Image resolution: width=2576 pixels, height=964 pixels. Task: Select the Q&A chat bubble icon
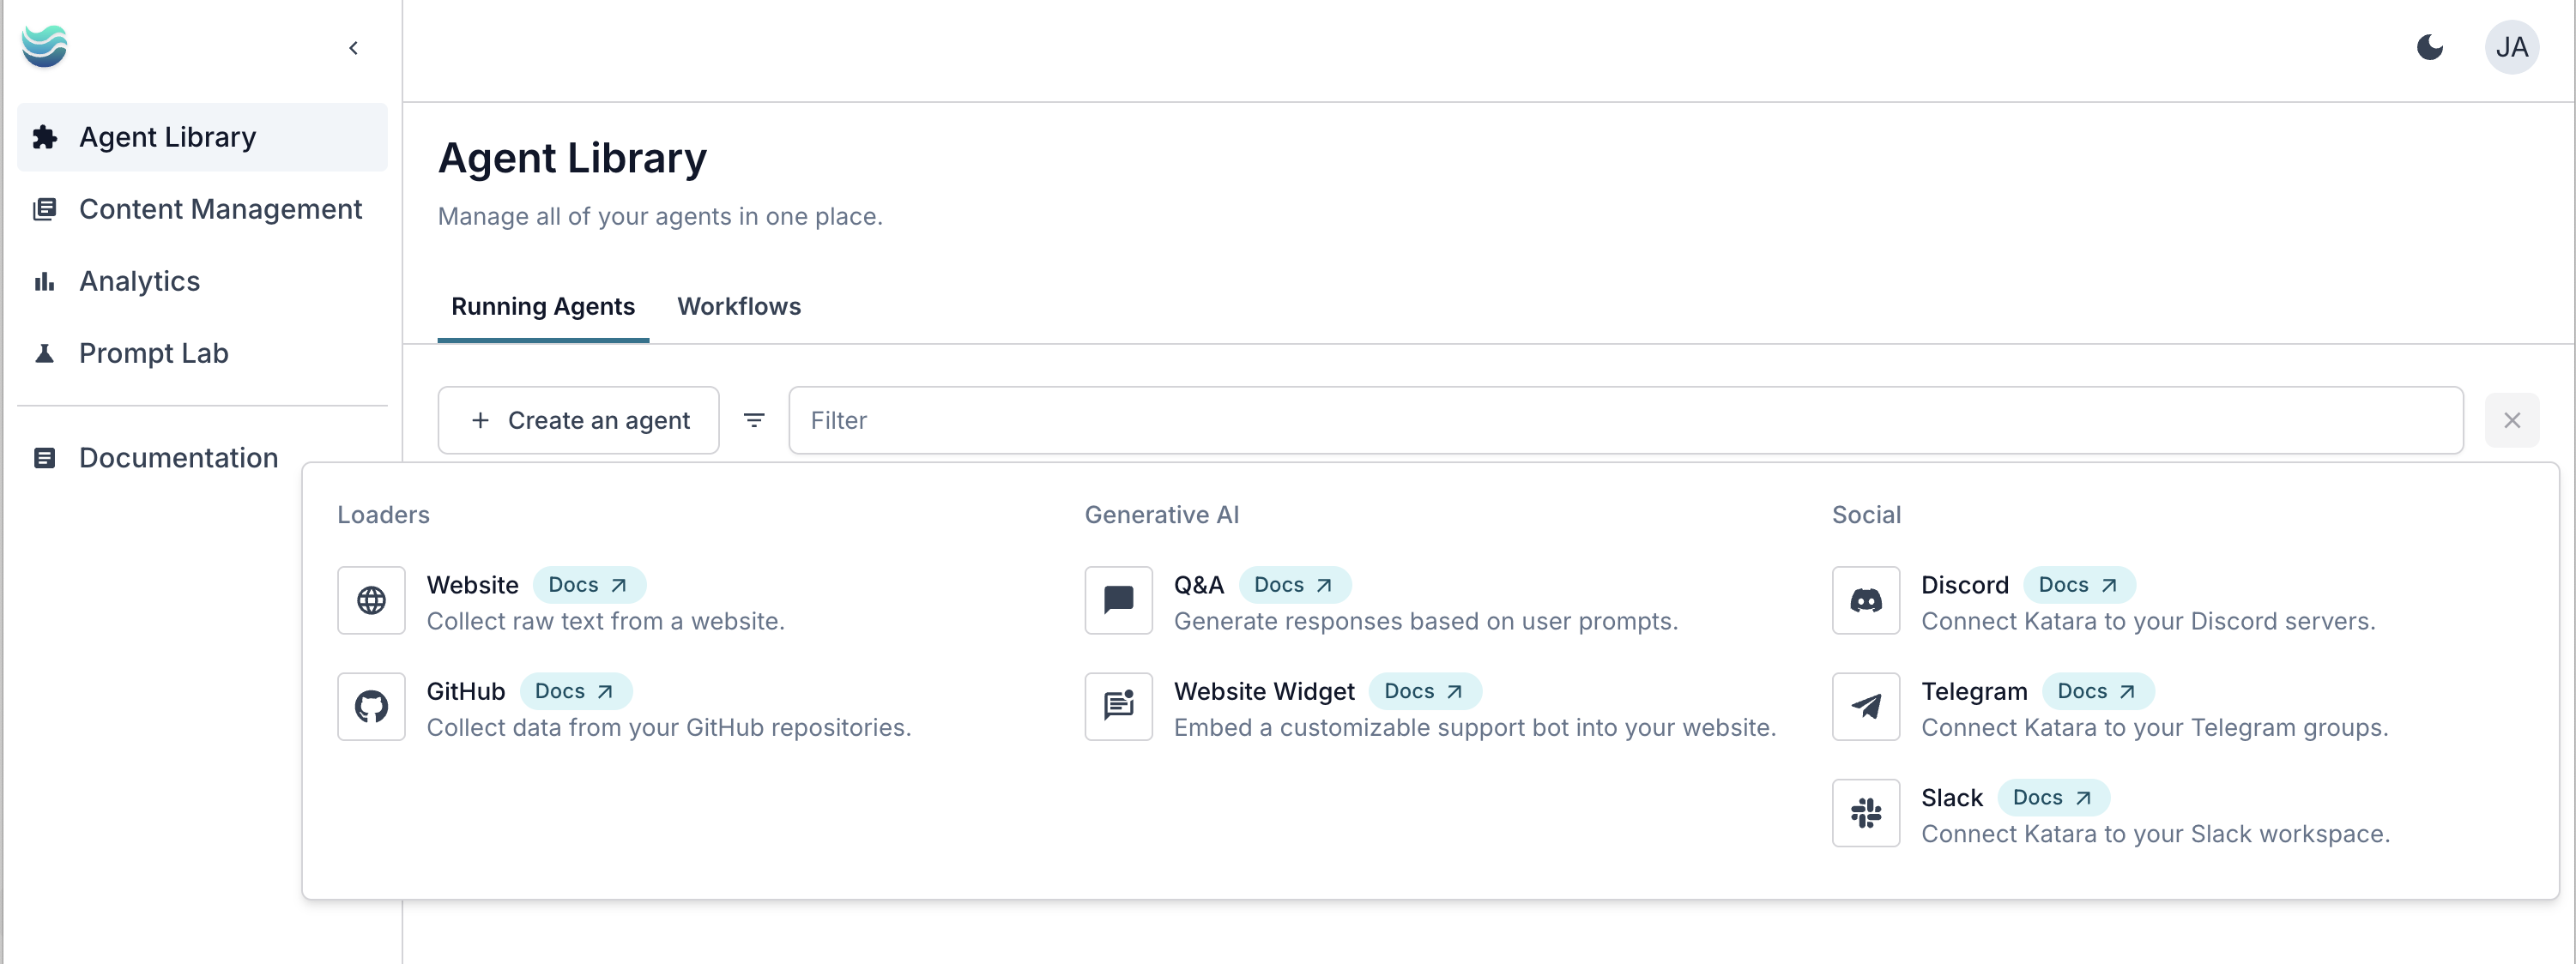pyautogui.click(x=1119, y=600)
